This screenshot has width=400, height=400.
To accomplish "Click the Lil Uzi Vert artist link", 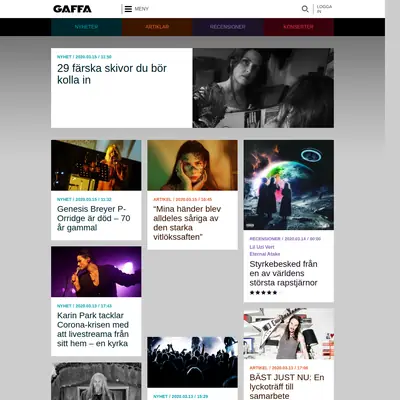I will pyautogui.click(x=262, y=247).
